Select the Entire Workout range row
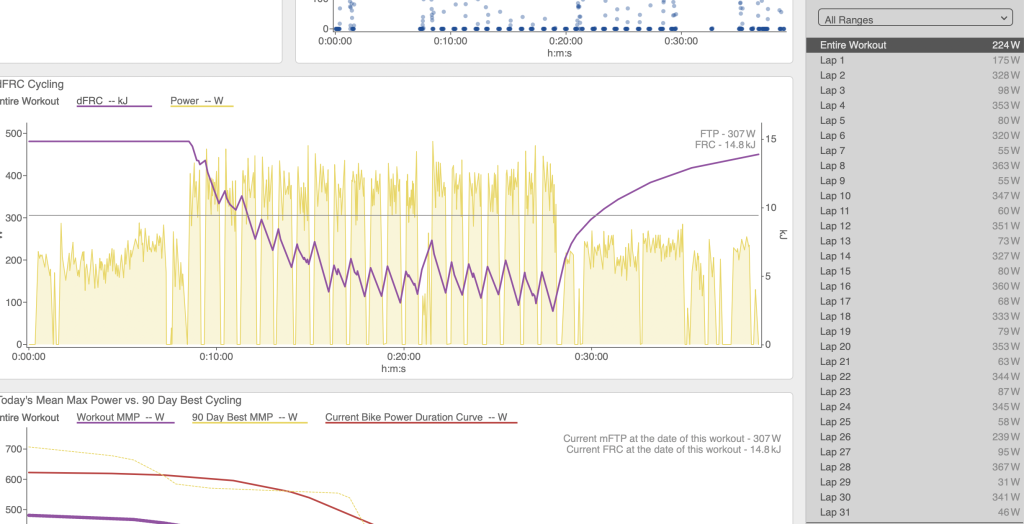 pyautogui.click(x=914, y=45)
